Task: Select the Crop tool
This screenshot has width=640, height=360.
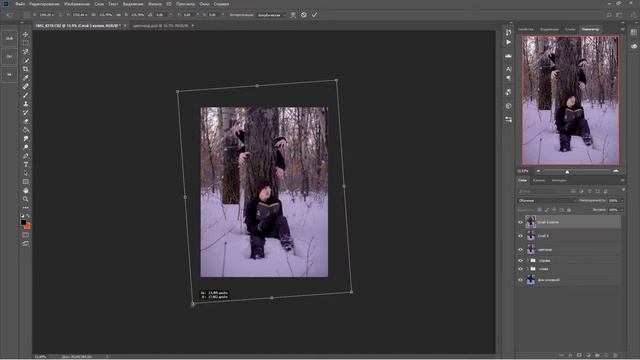Action: pos(26,69)
